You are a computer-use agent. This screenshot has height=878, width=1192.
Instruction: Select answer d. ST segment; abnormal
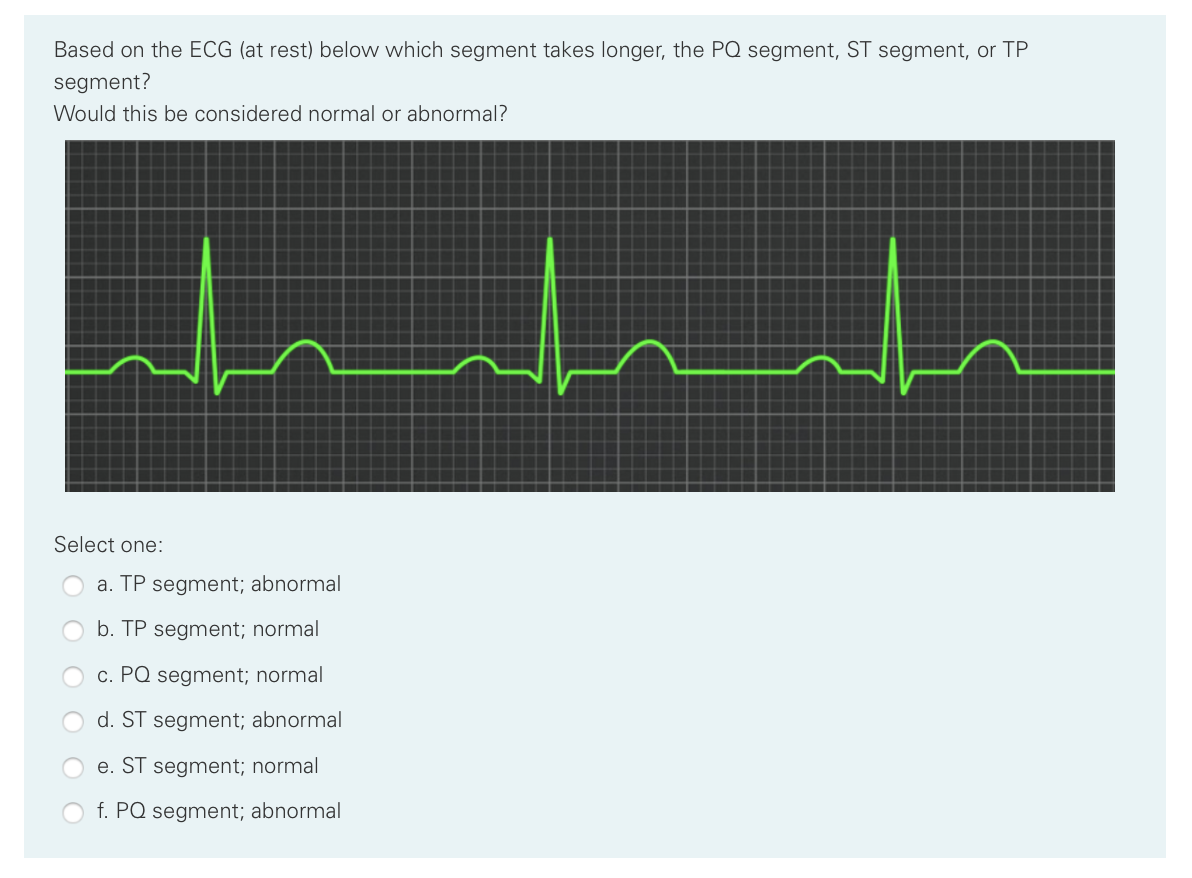(73, 721)
